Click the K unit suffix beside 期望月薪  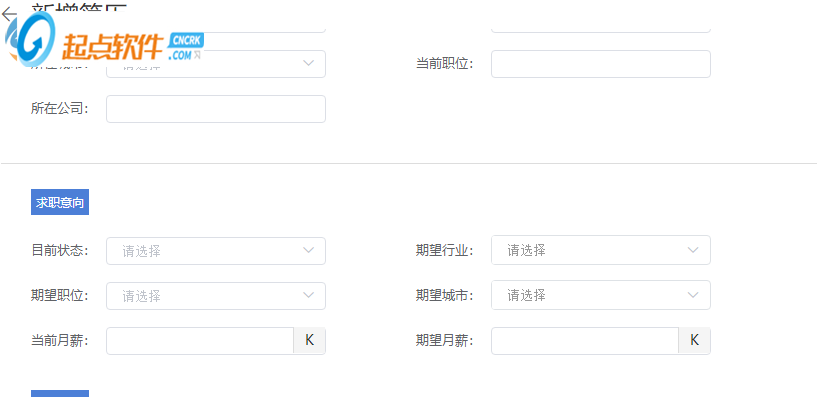pos(694,340)
